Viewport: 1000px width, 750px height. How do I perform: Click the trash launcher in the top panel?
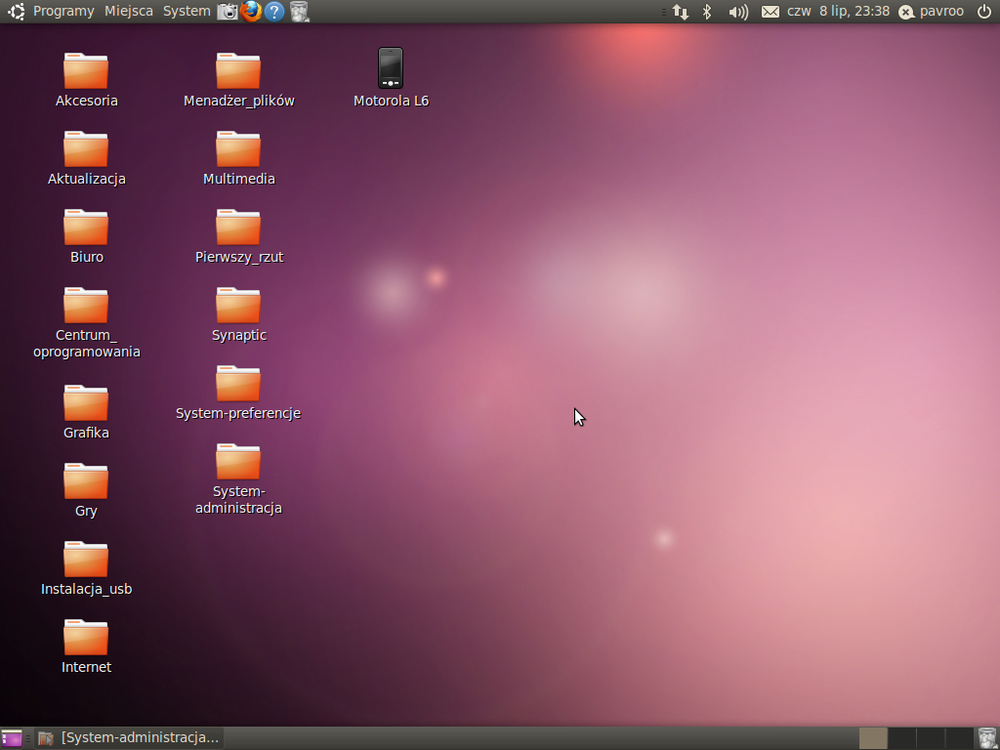[x=298, y=11]
